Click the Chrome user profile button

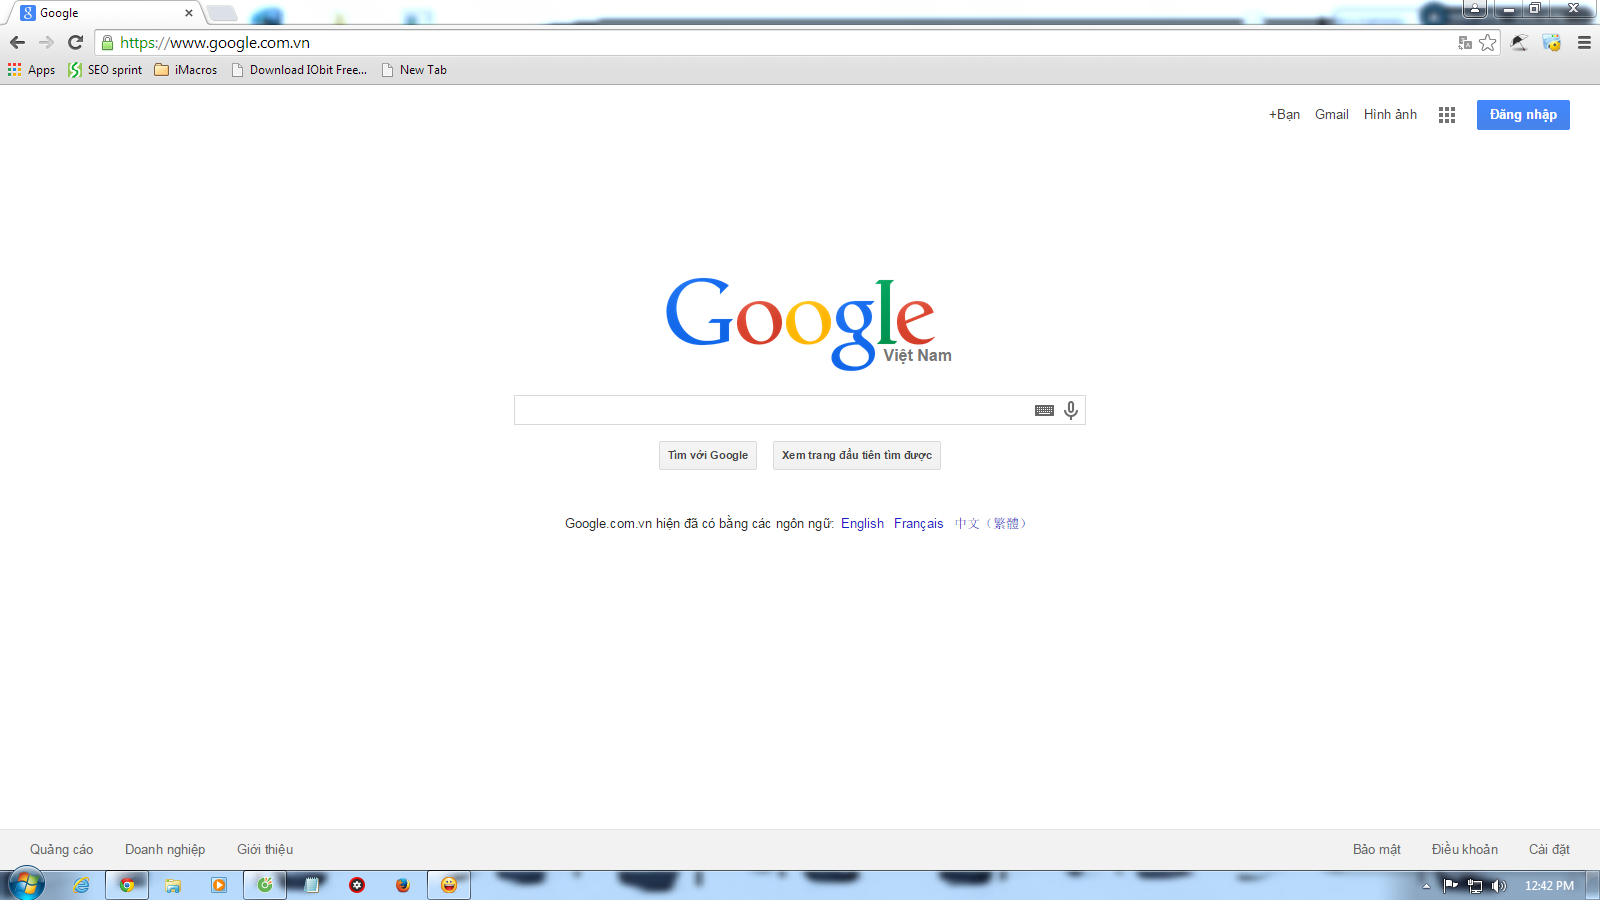coord(1475,10)
